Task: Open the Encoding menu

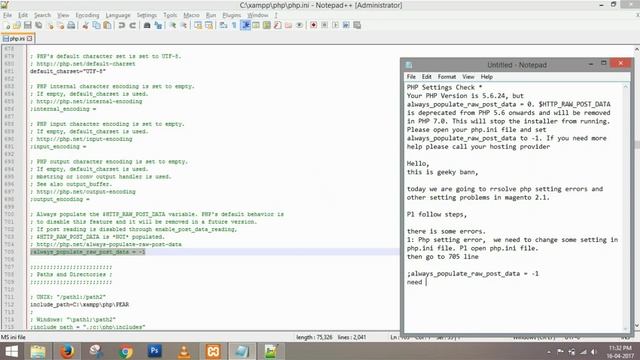Action: pos(87,15)
